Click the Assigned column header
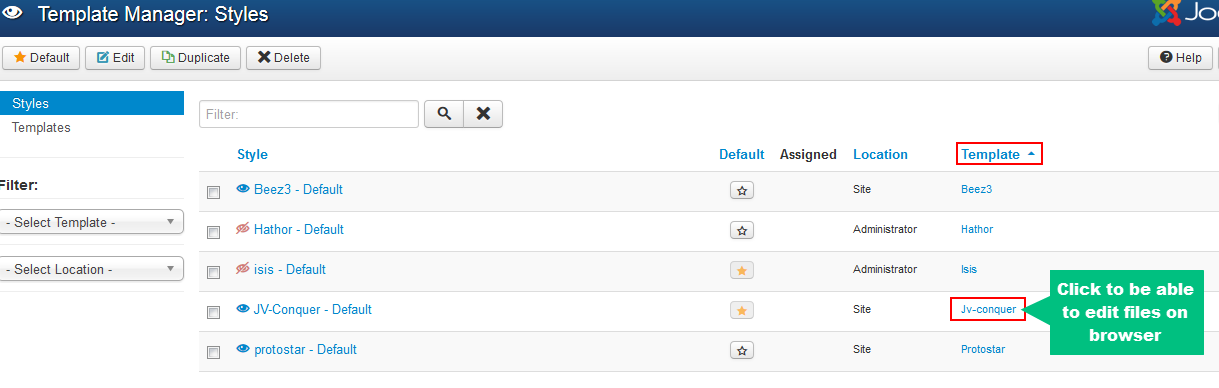The width and height of the screenshot is (1219, 388). (808, 154)
